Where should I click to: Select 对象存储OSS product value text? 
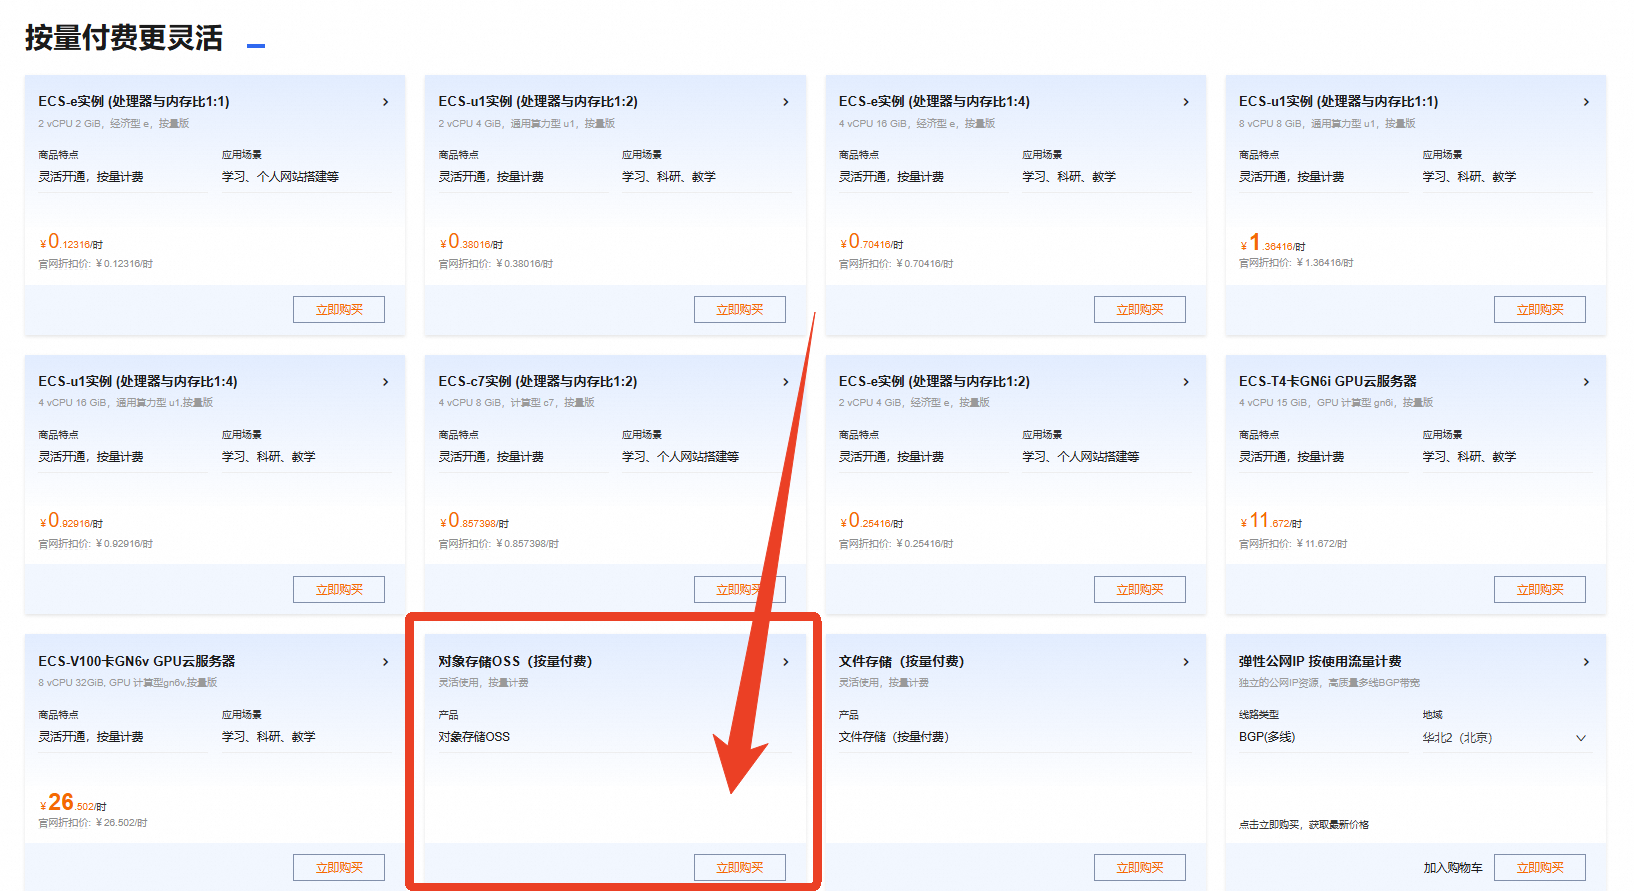coord(474,737)
